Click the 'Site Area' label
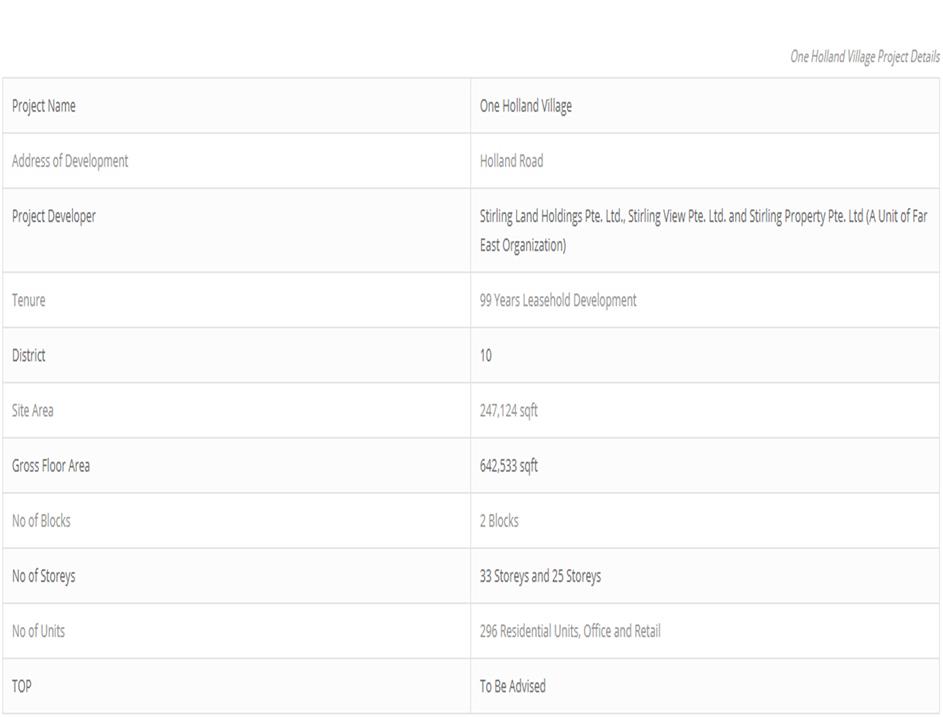The image size is (943, 717). 33,410
